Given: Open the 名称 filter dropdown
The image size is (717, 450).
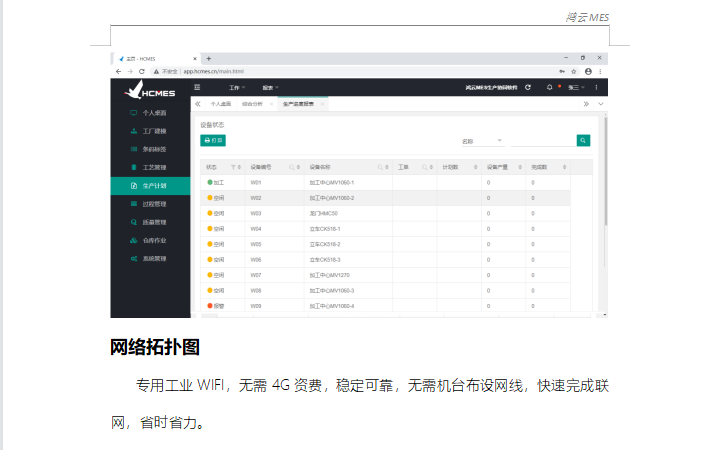Looking at the screenshot, I should (x=482, y=141).
